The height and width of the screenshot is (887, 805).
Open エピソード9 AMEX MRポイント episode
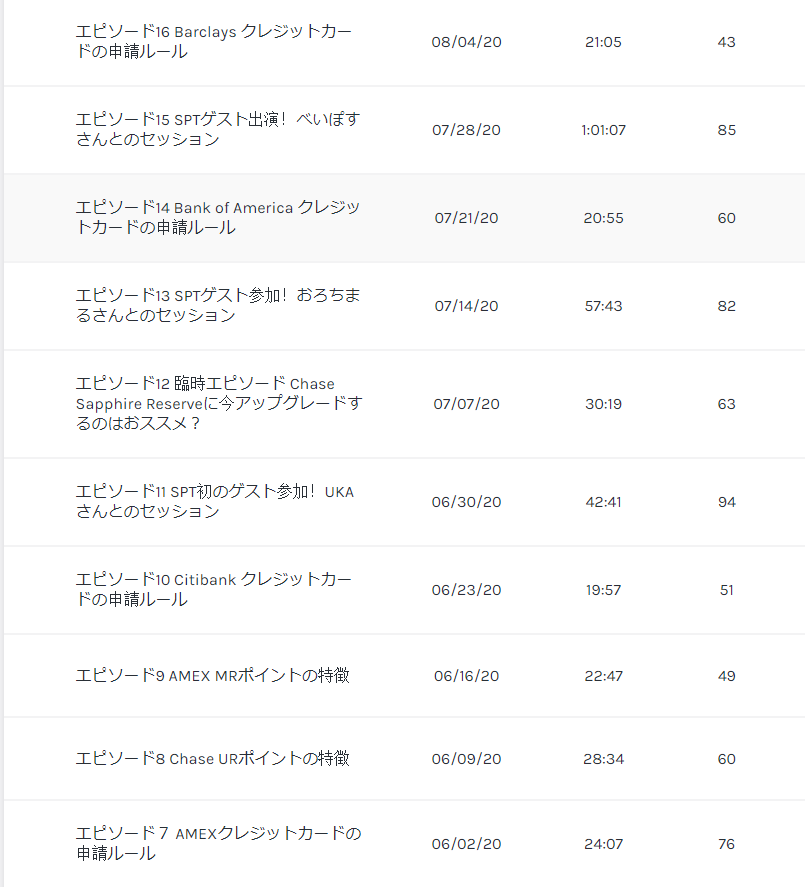(213, 675)
